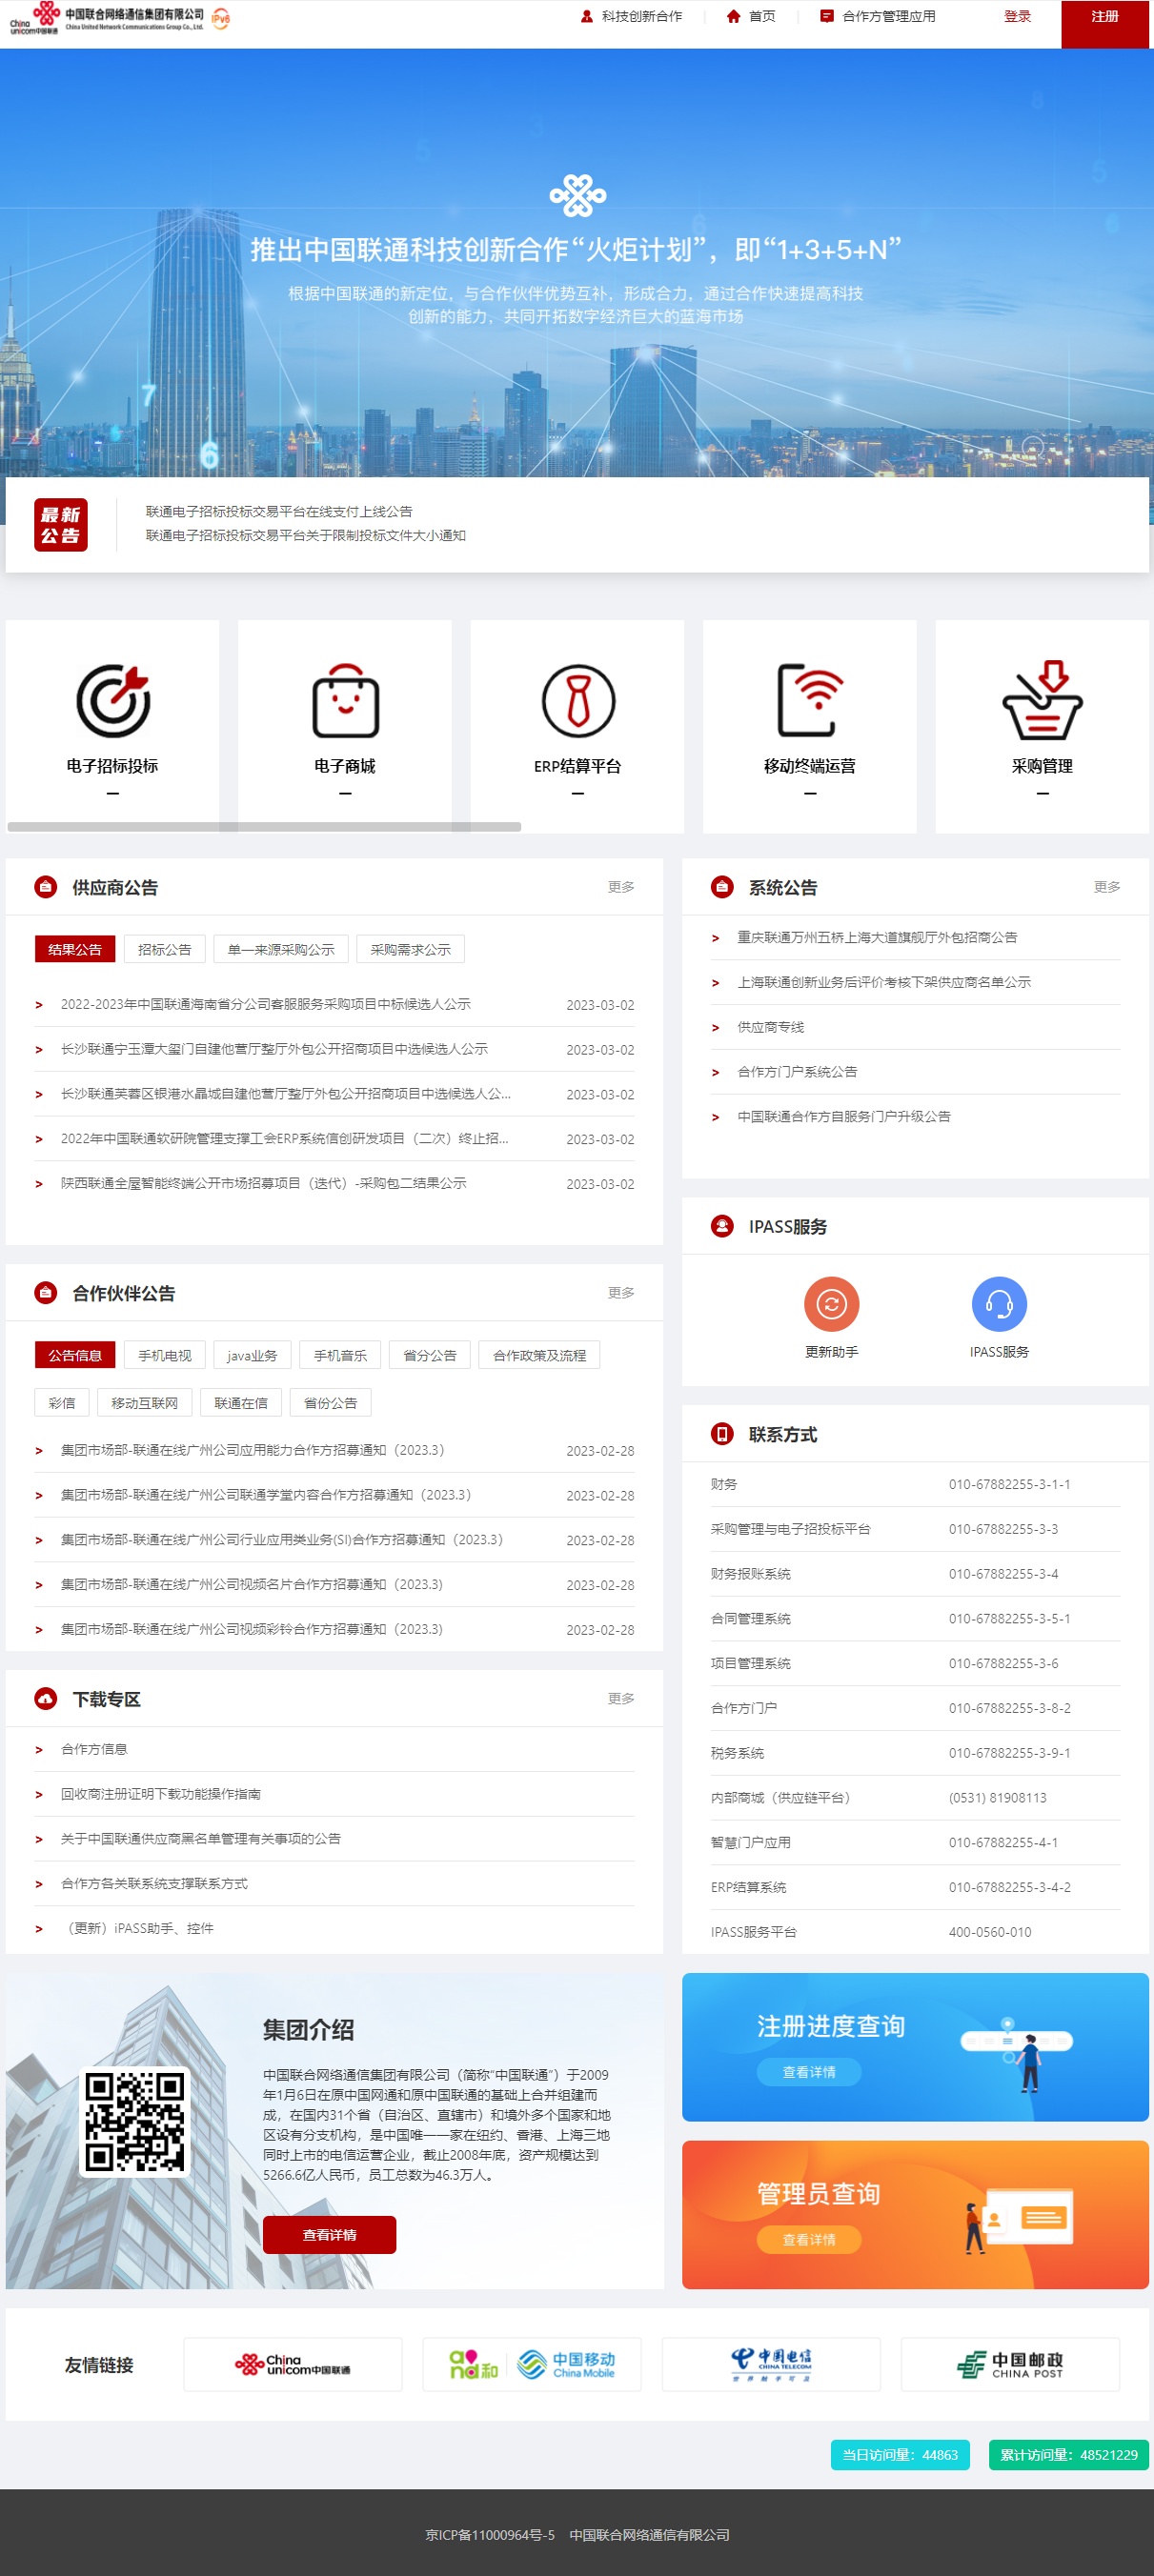Screen dimensions: 1154x2576
Task: Click the red 注册 button
Action: pyautogui.click(x=1105, y=24)
